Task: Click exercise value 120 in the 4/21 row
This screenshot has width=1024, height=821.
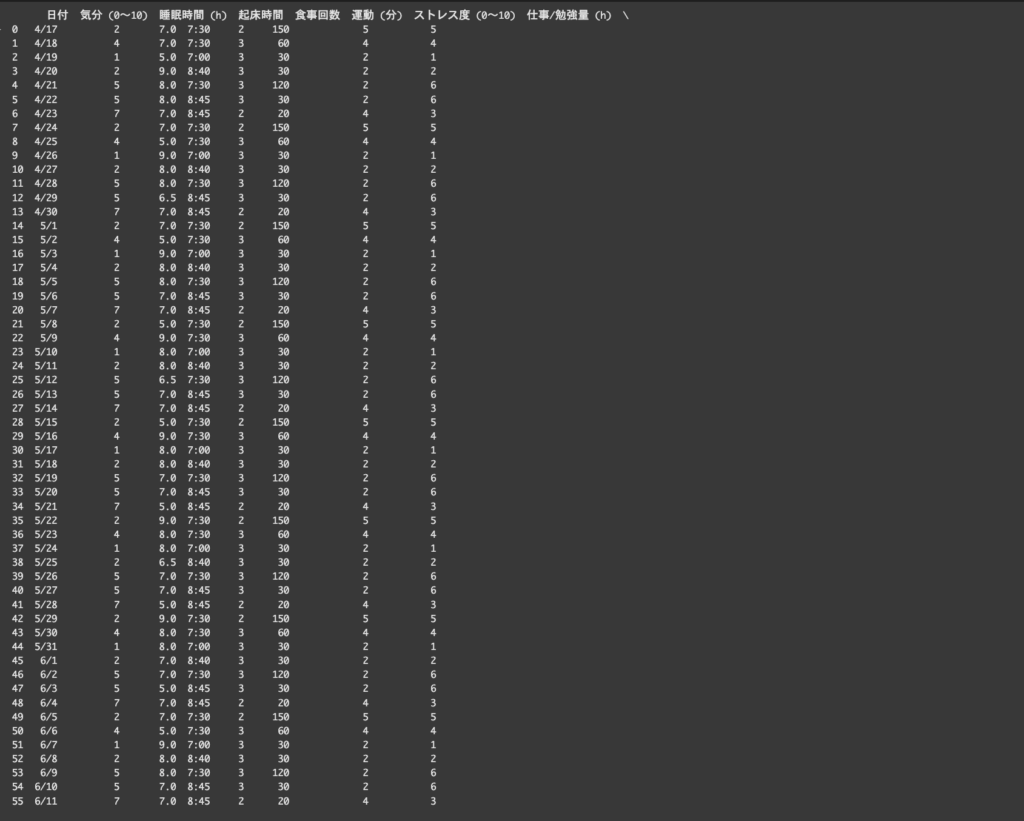Action: pyautogui.click(x=281, y=86)
